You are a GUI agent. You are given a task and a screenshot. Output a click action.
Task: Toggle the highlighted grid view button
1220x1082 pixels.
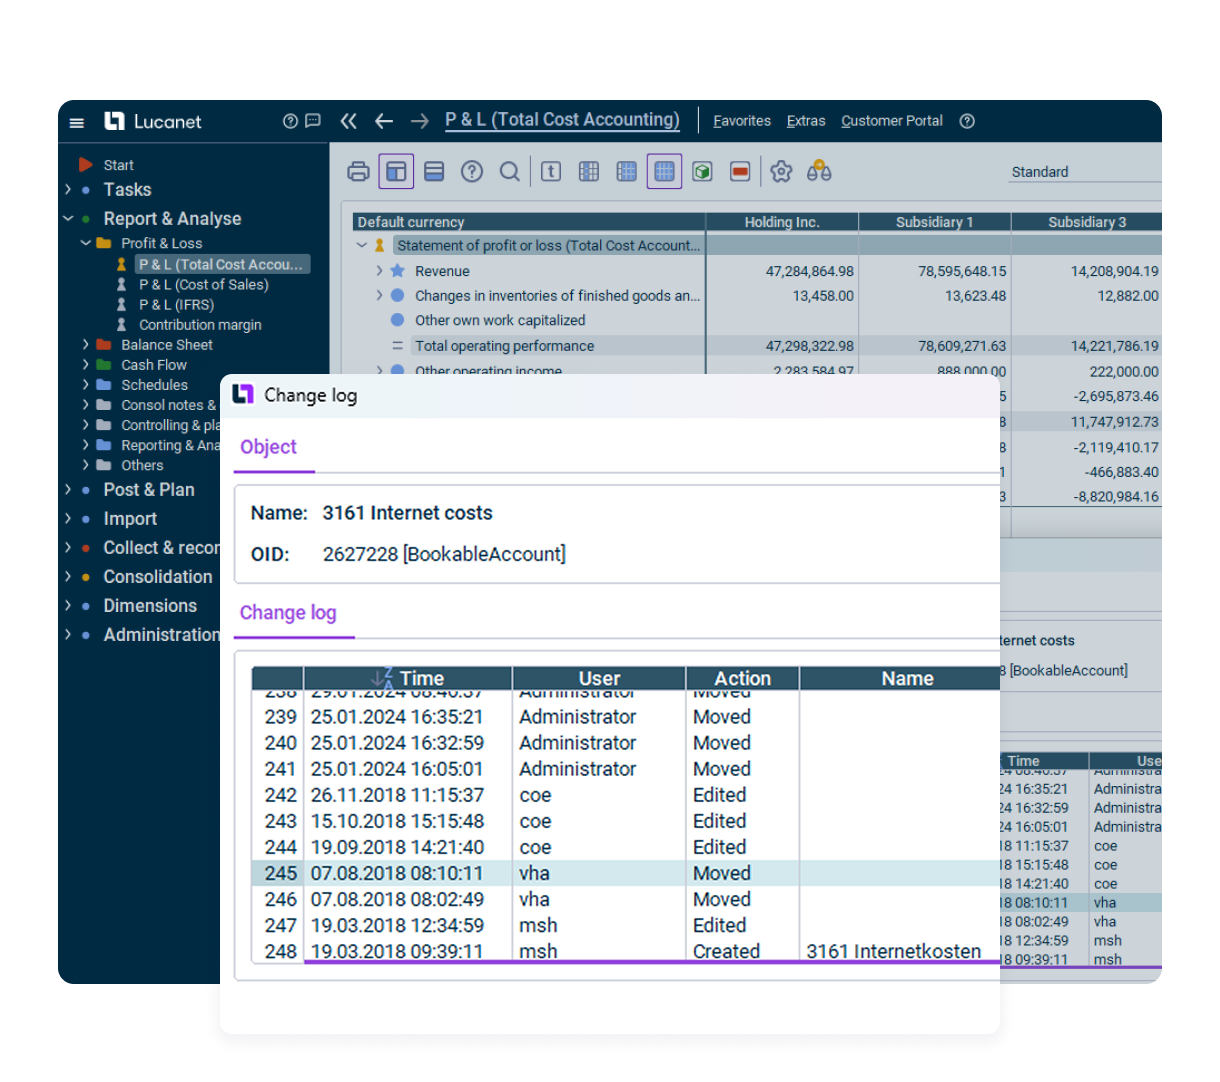tap(664, 172)
